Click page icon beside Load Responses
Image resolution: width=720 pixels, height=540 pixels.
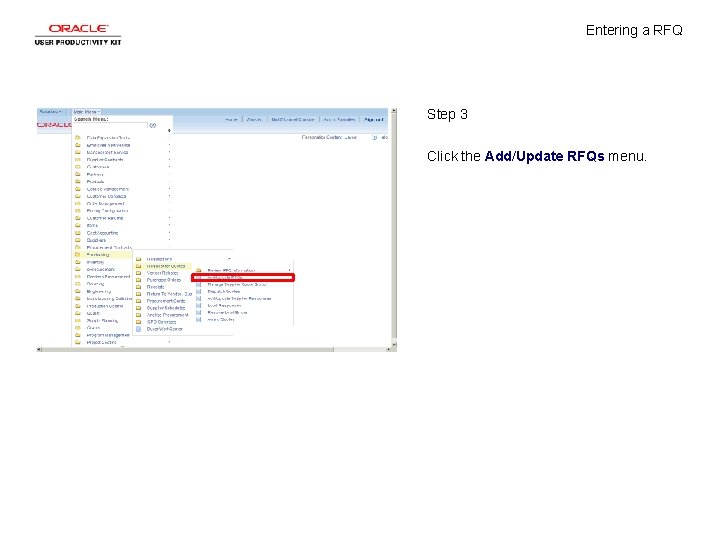199,305
